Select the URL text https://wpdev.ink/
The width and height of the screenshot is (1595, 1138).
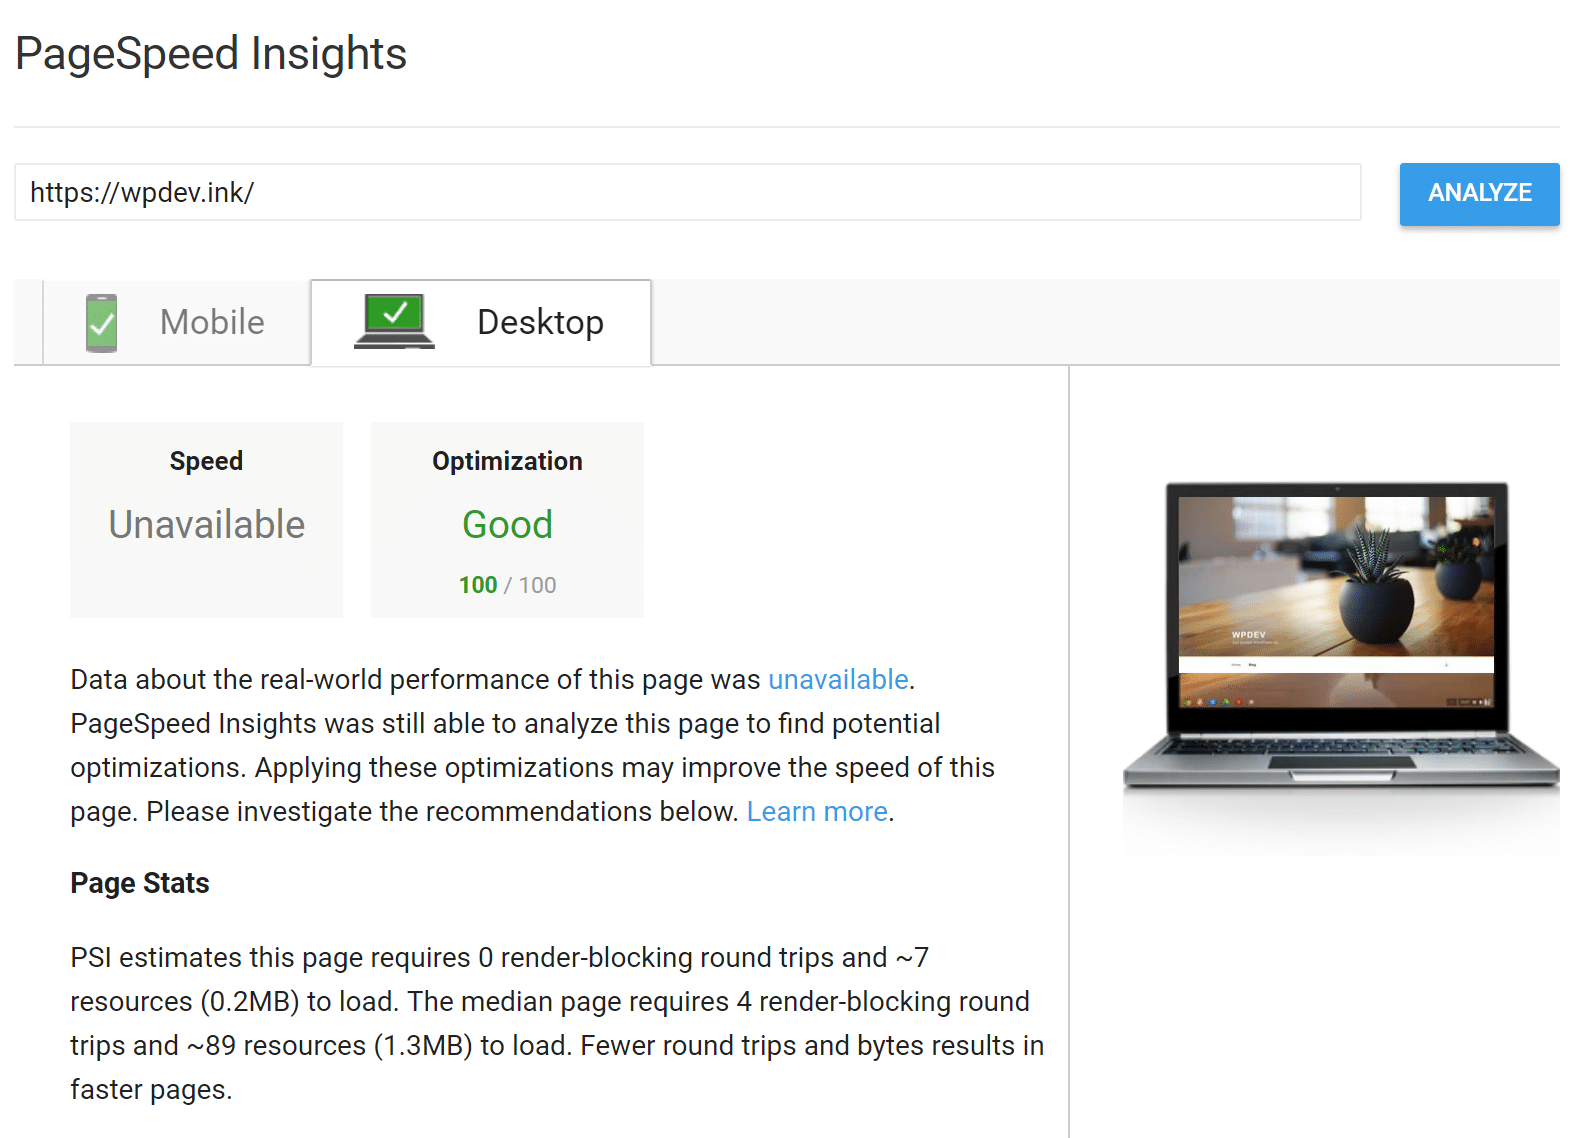pyautogui.click(x=141, y=192)
